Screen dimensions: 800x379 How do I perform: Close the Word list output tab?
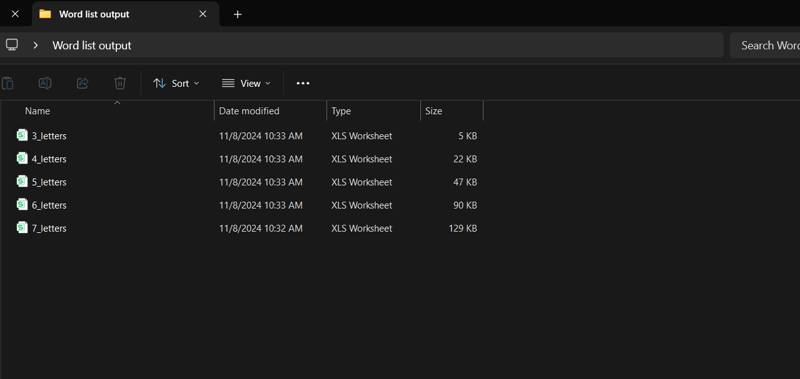point(203,14)
